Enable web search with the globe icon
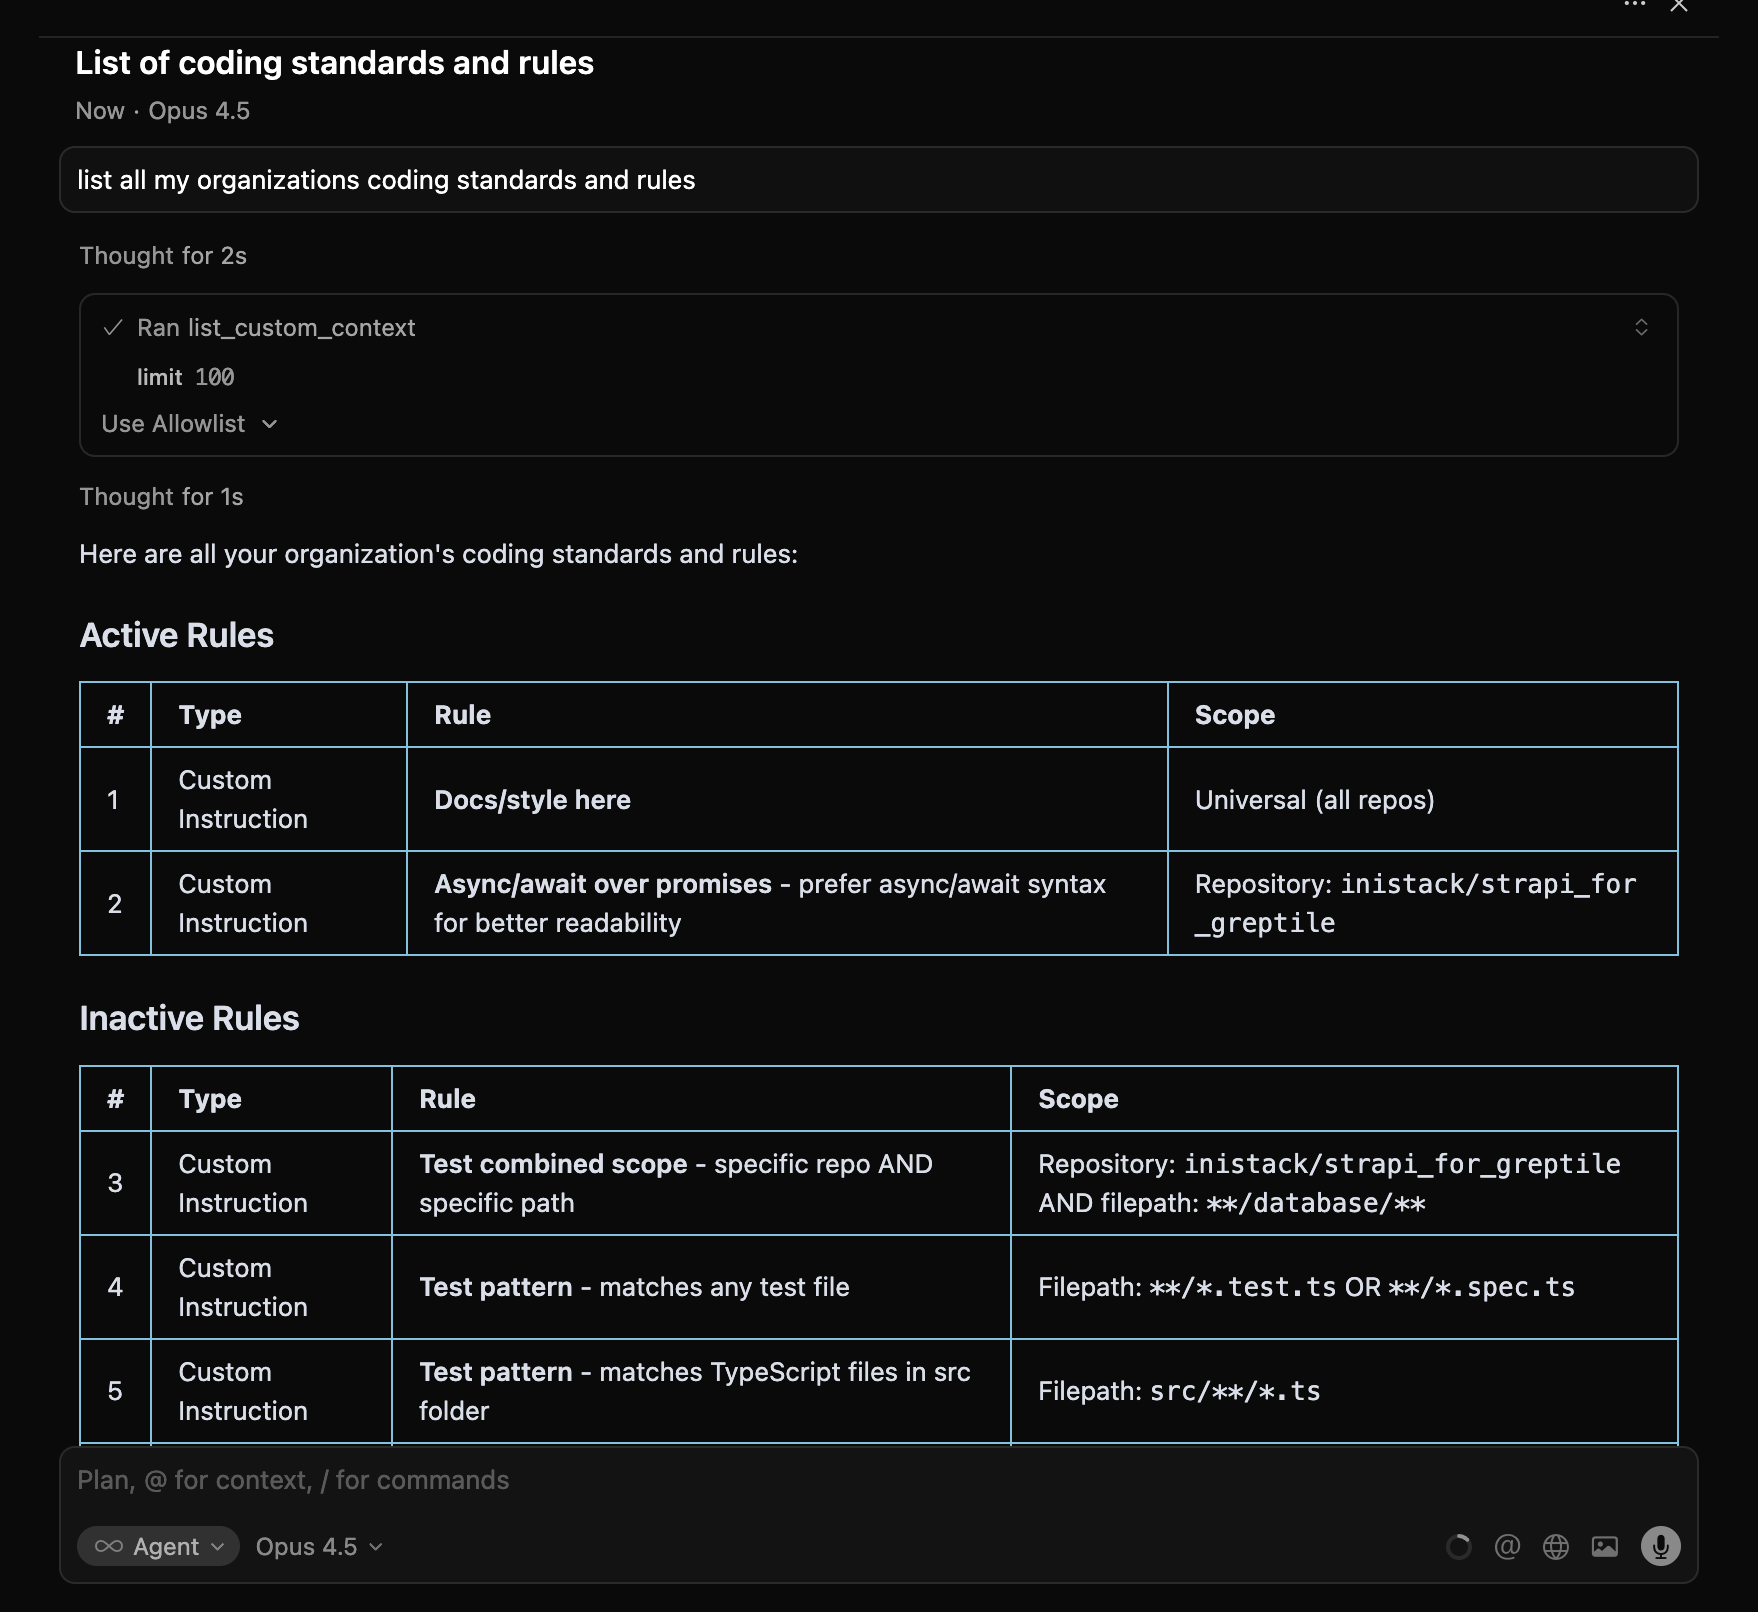The height and width of the screenshot is (1612, 1758). [x=1556, y=1546]
